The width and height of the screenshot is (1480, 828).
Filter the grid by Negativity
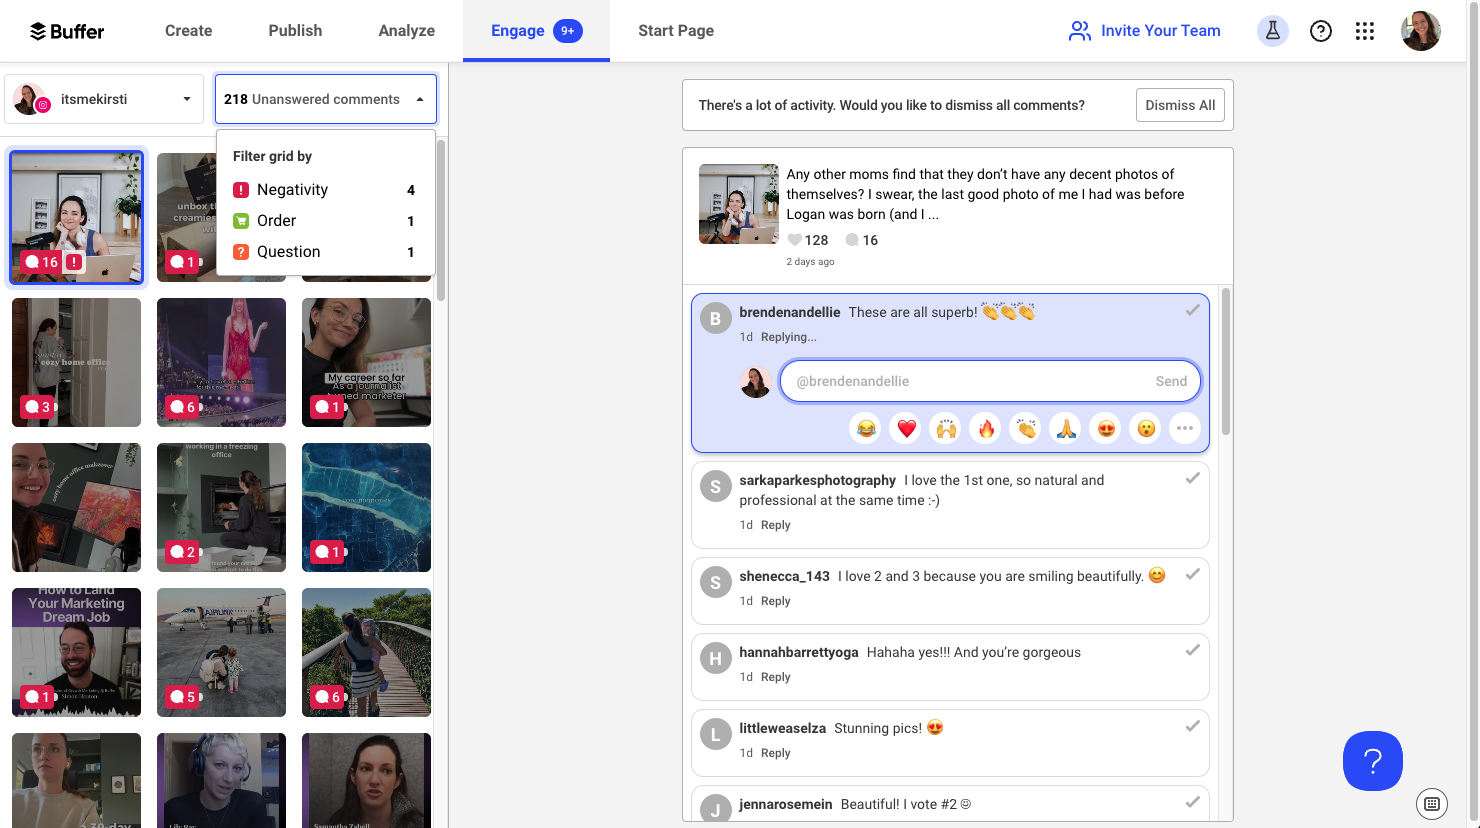point(292,190)
